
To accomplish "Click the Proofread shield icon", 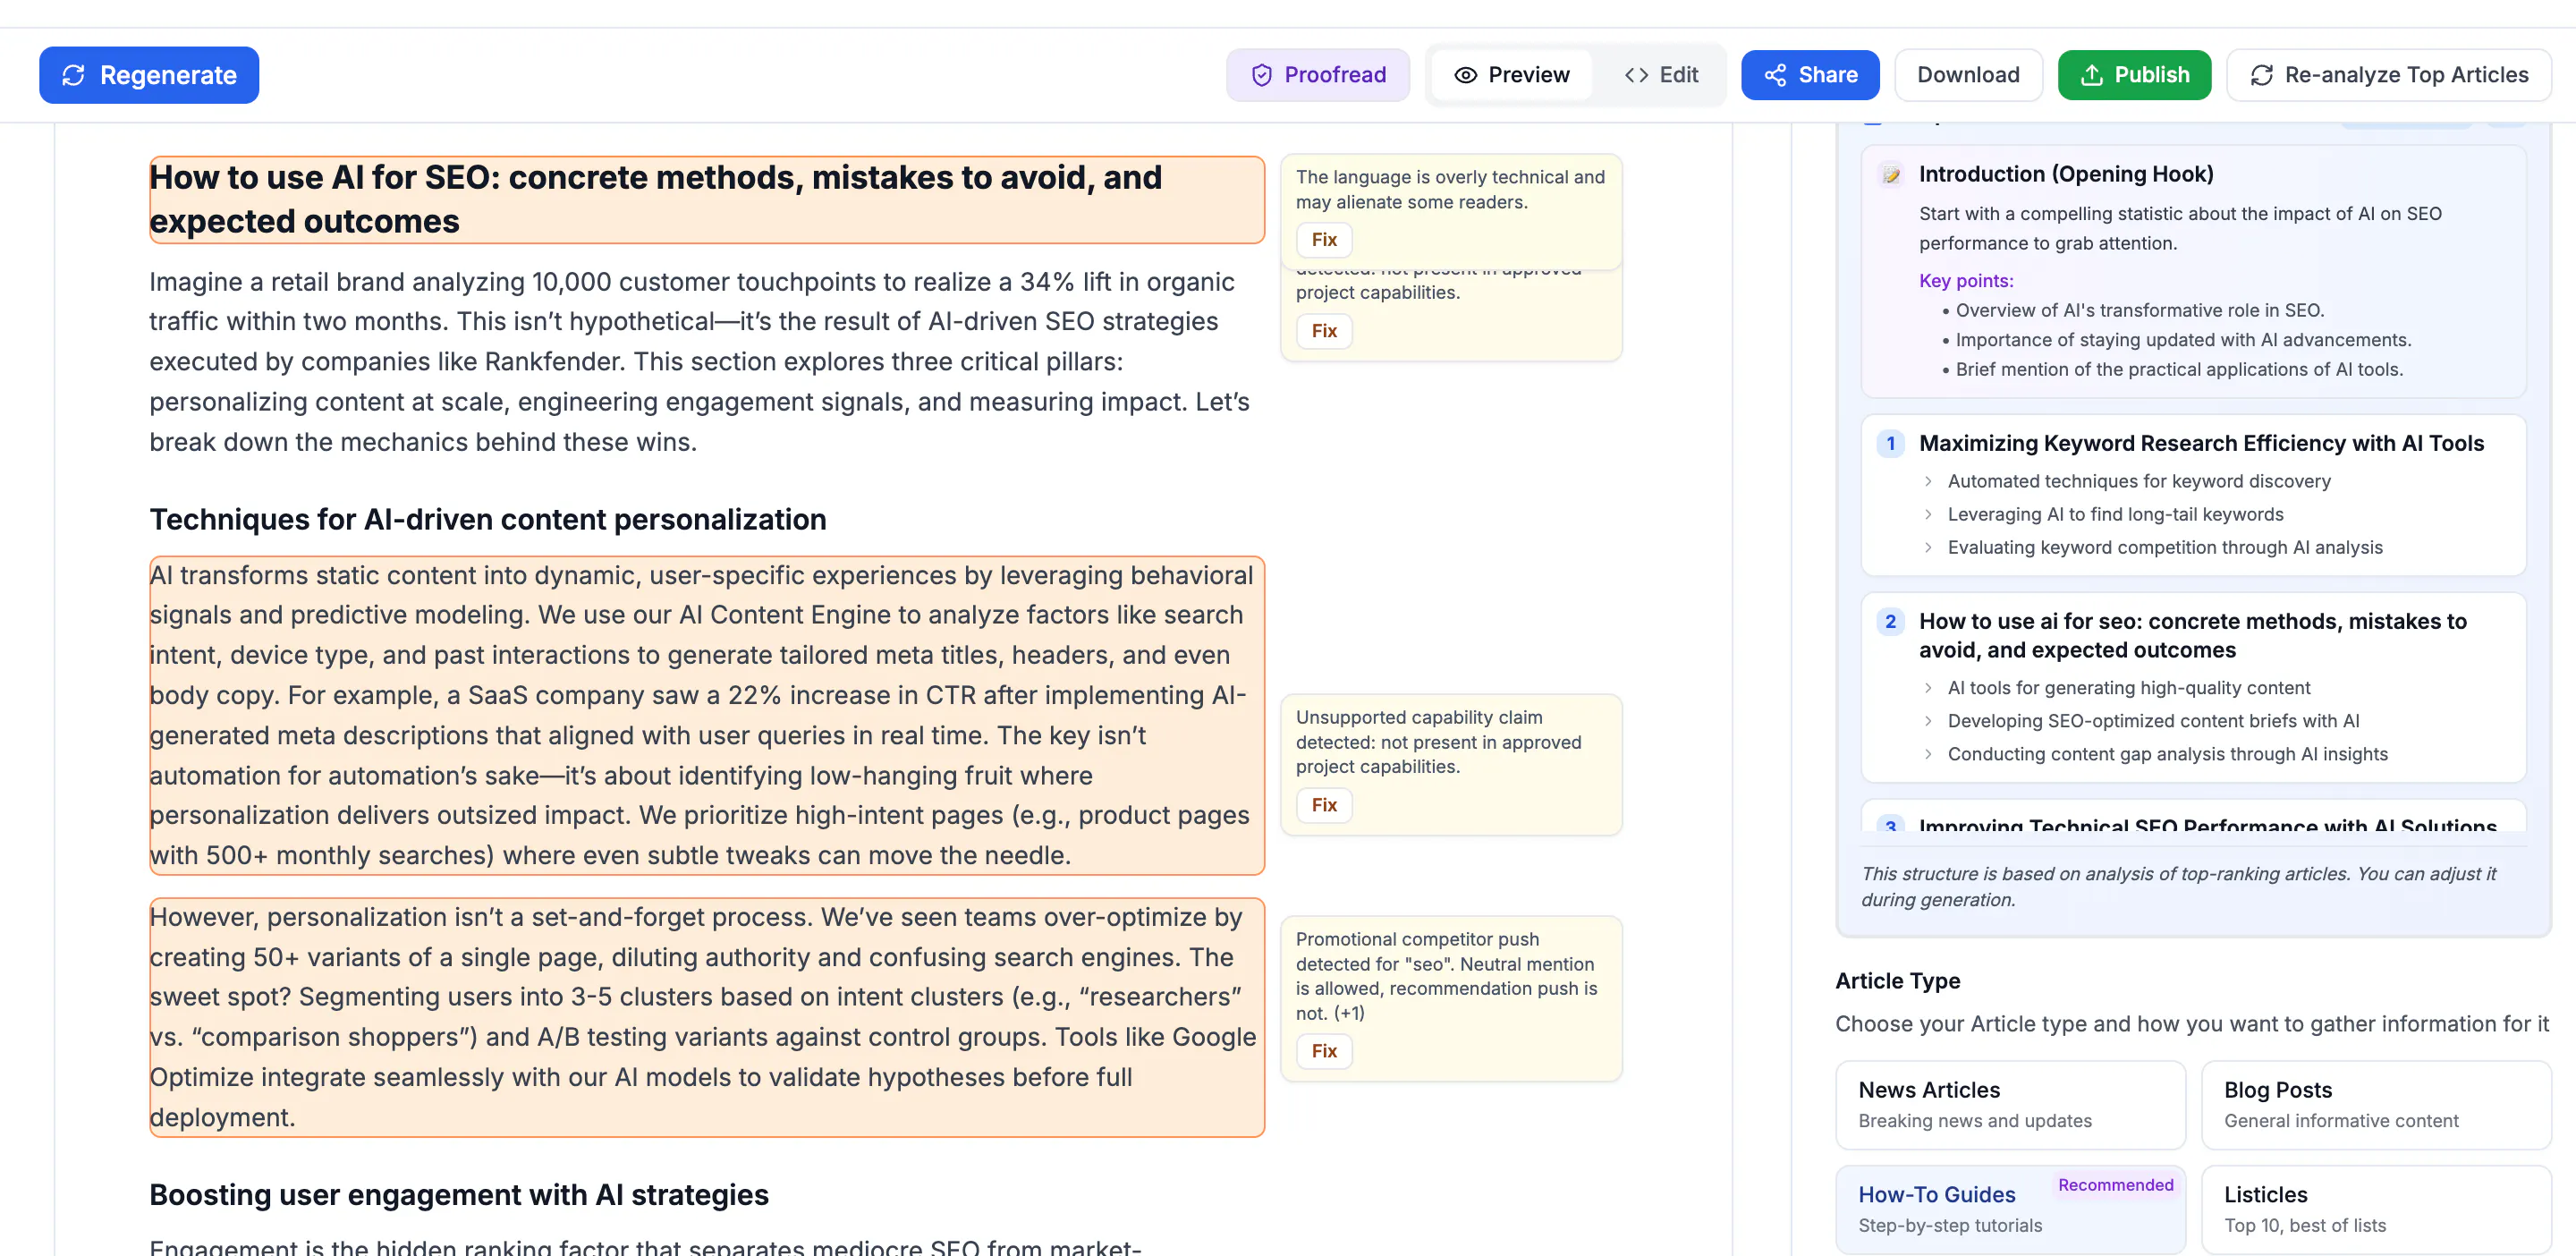I will coord(1261,75).
